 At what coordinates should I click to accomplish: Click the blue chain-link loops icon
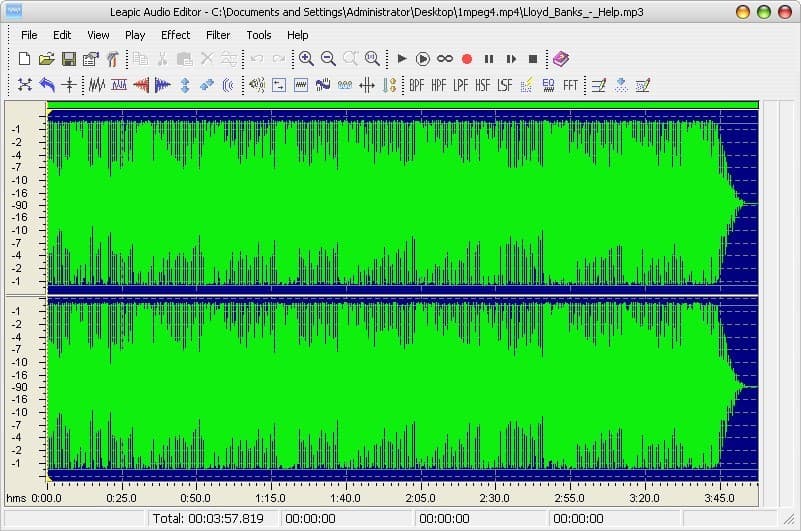pyautogui.click(x=345, y=85)
